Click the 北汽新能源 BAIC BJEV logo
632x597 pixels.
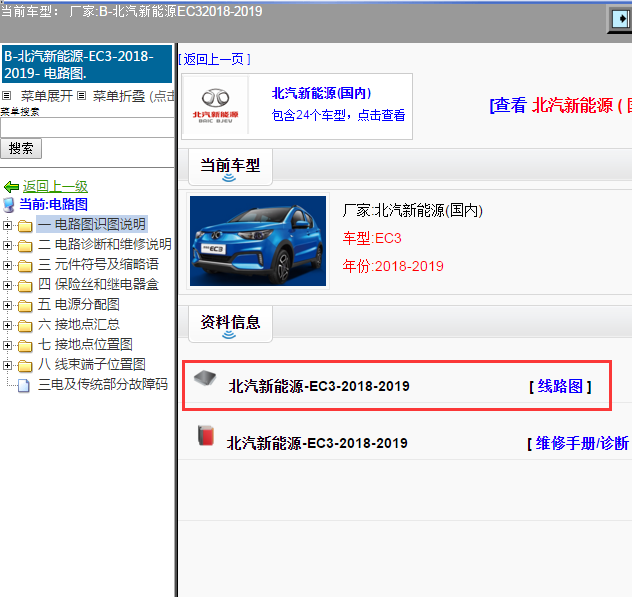[x=216, y=106]
